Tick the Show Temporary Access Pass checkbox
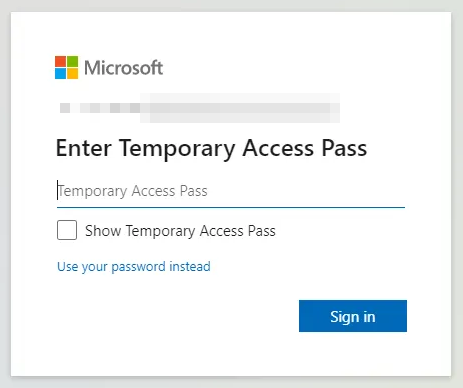 point(67,230)
